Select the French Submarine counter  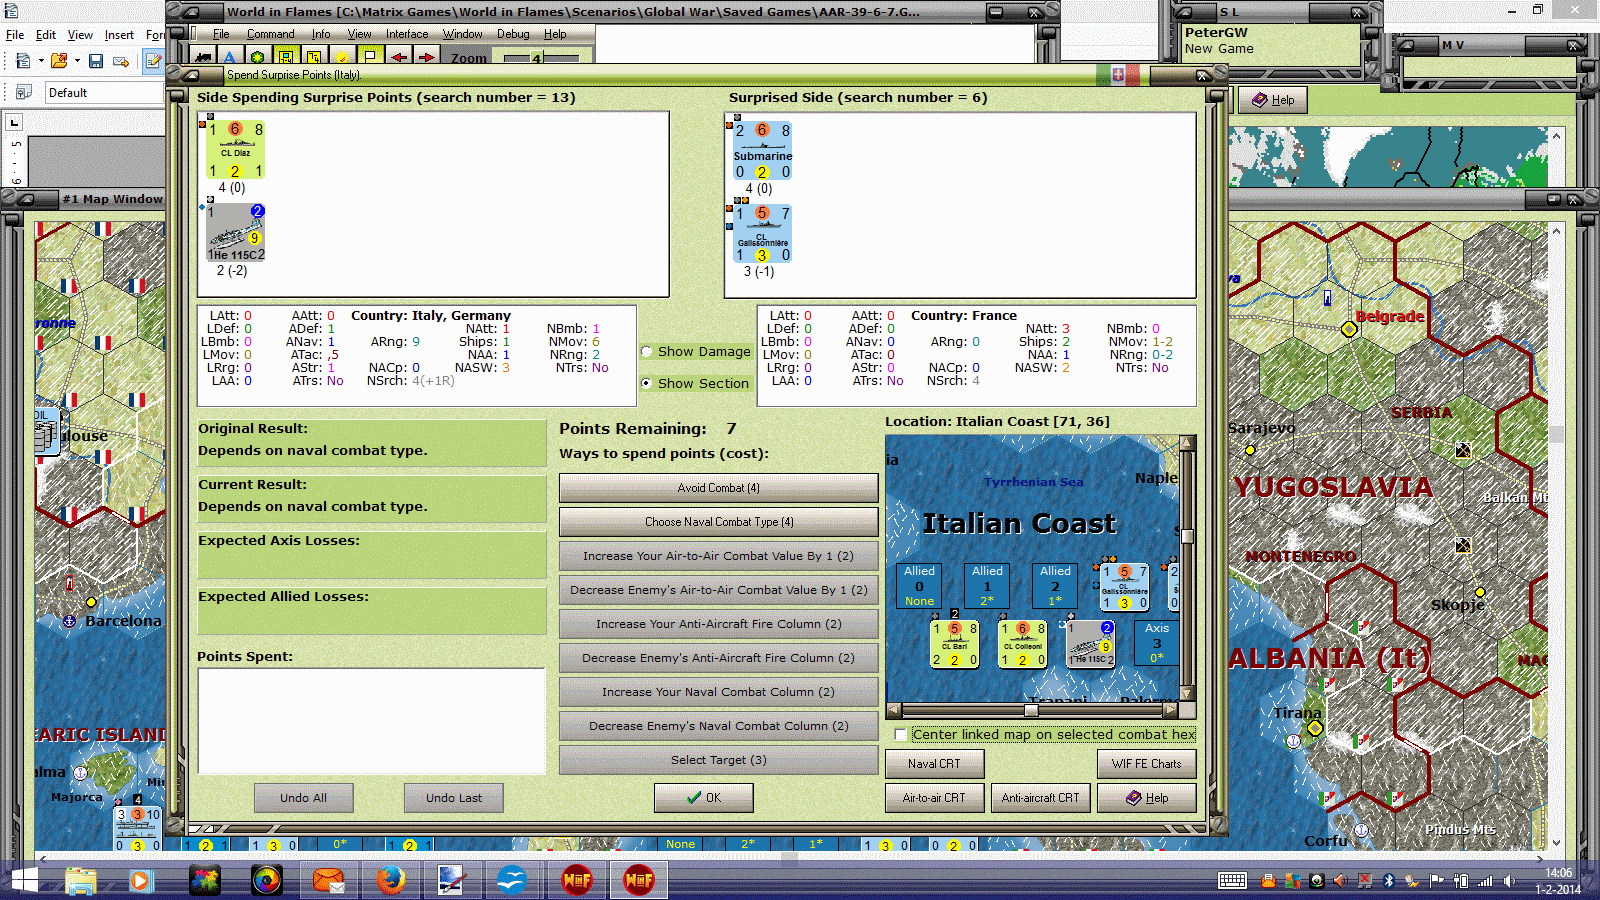coord(762,150)
